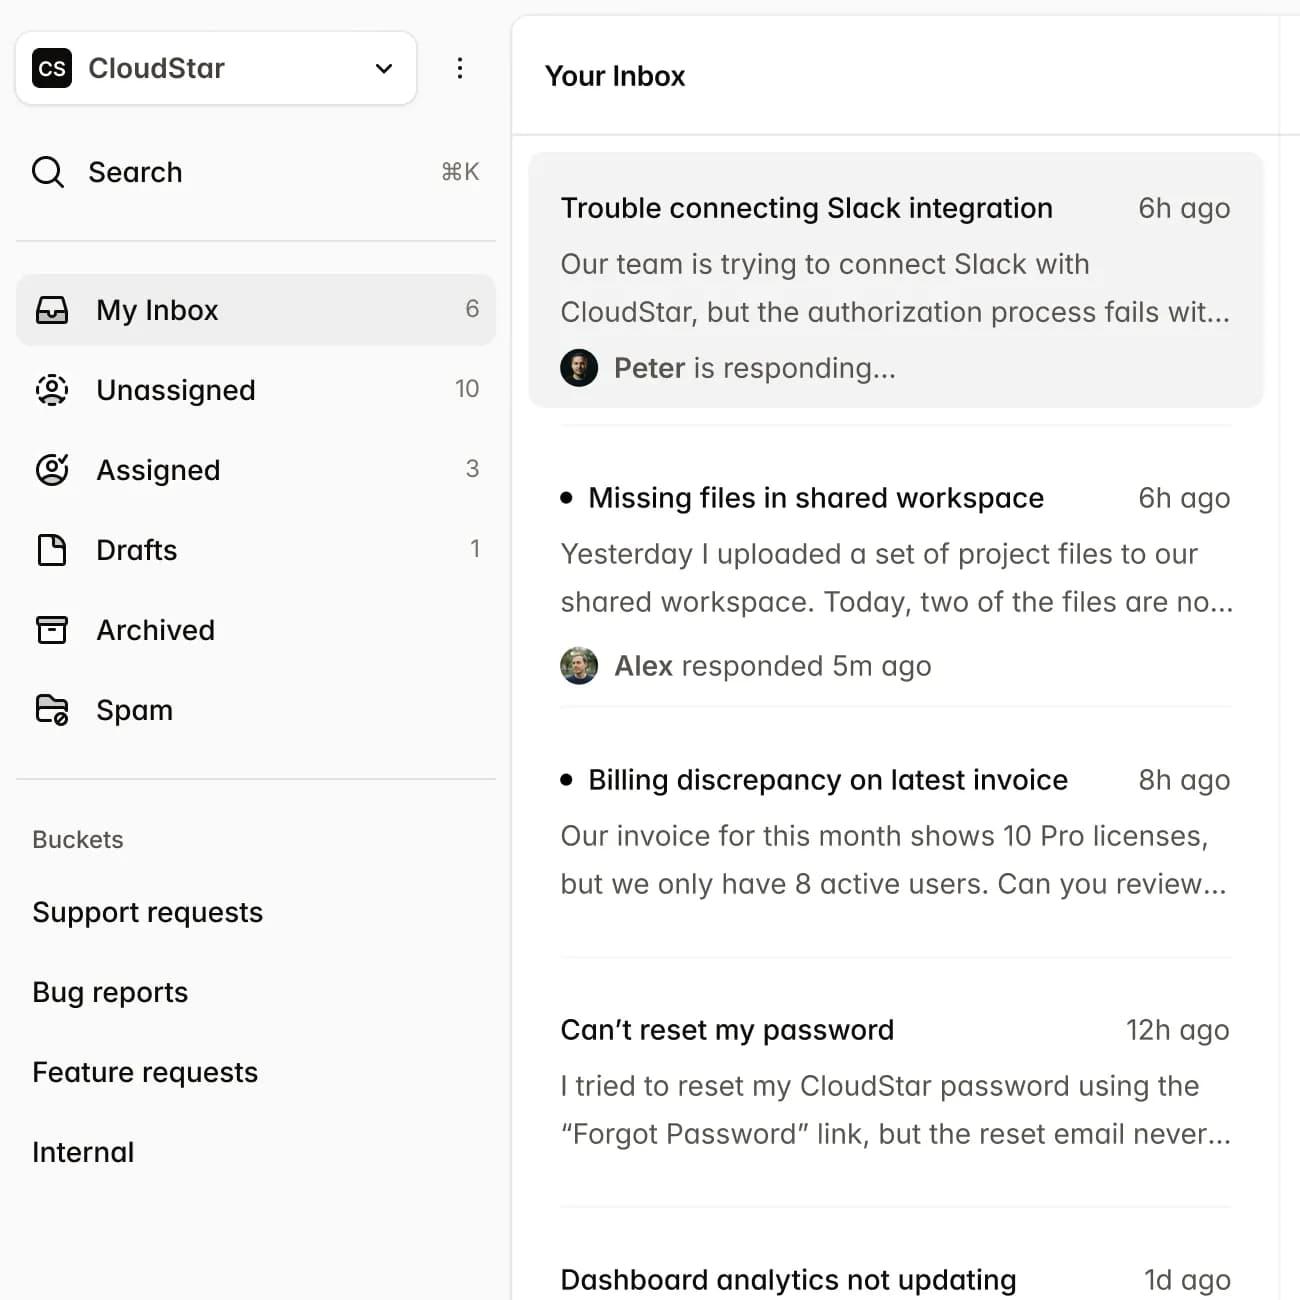
Task: Click the Assigned user-check icon
Action: click(x=52, y=470)
